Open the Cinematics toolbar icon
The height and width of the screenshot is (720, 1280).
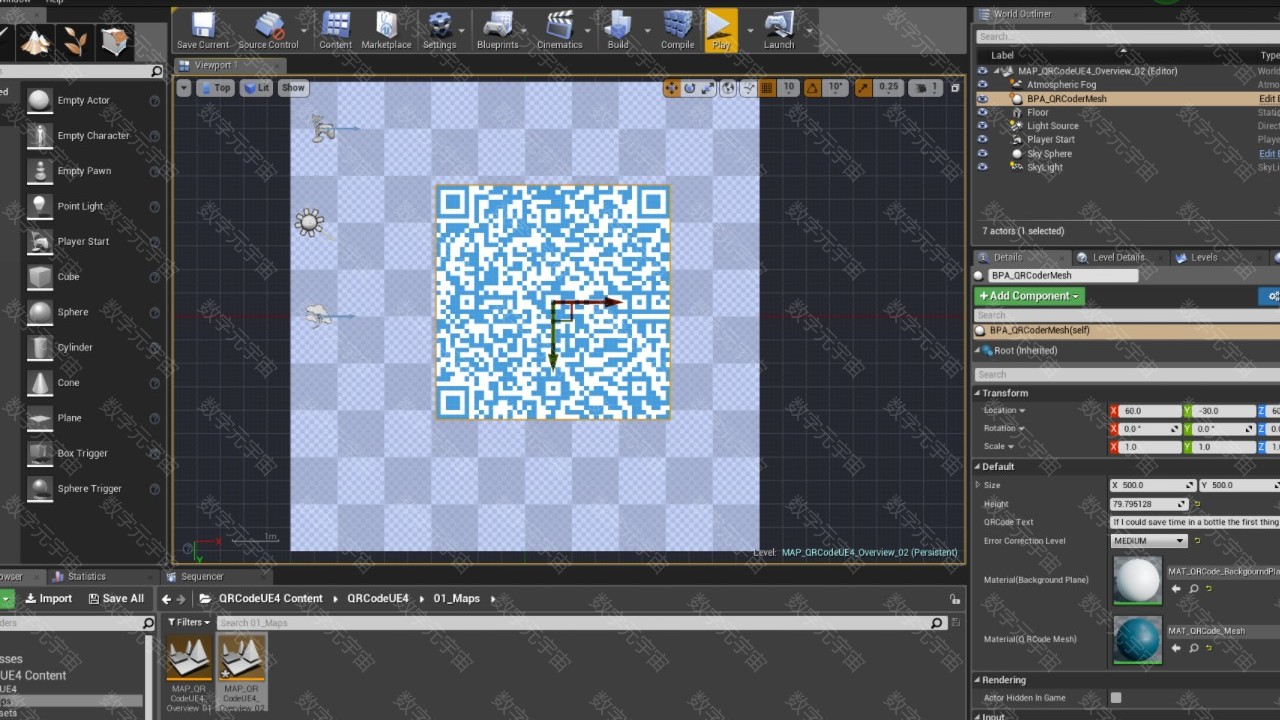point(559,30)
